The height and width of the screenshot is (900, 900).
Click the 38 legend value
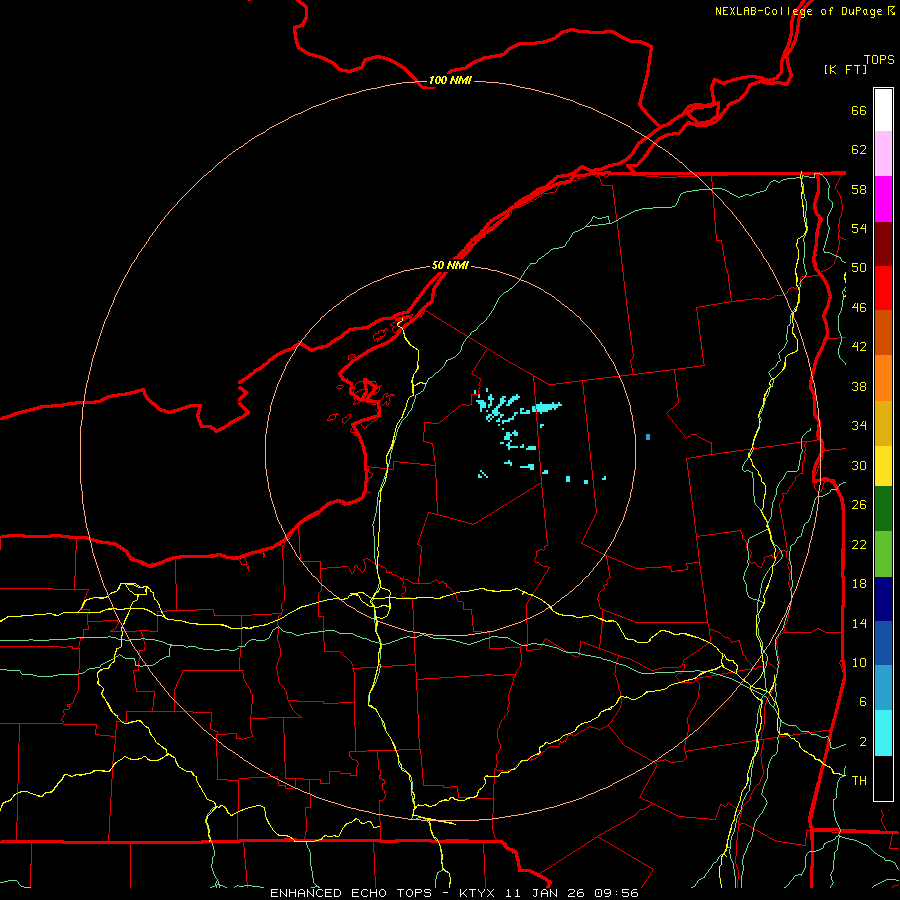coord(859,386)
